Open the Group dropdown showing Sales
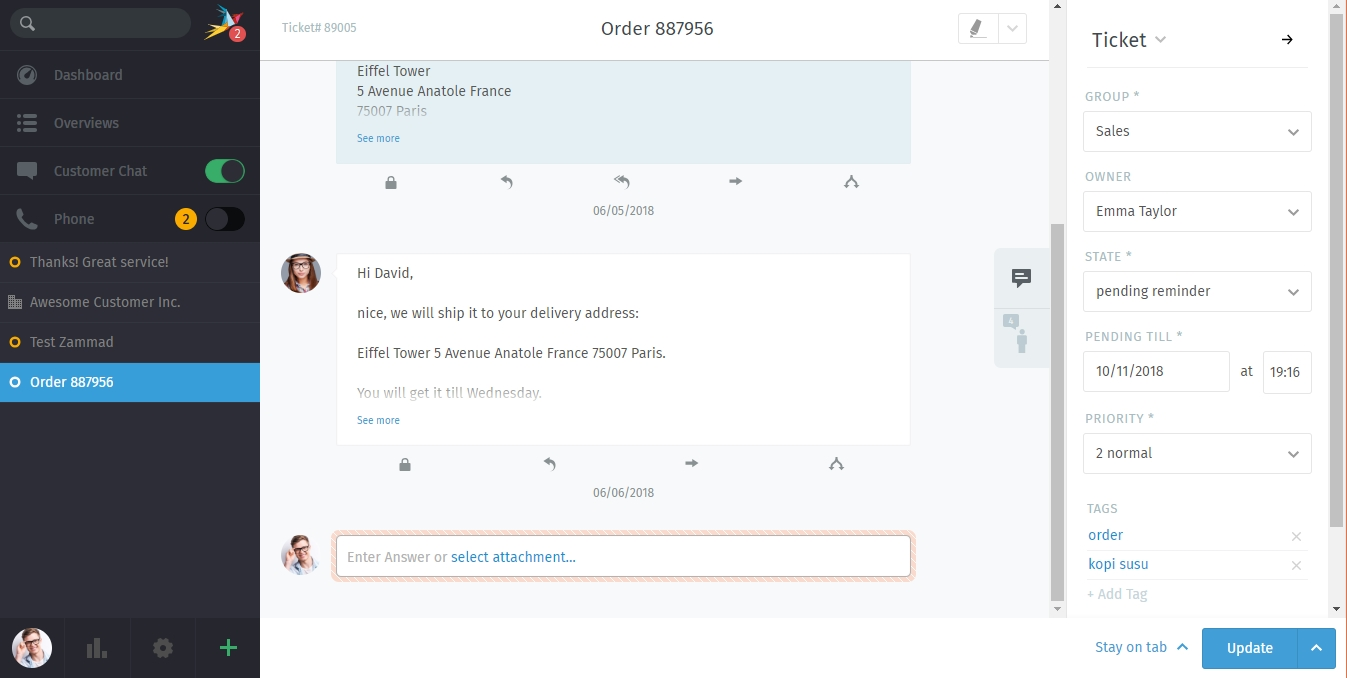 click(1197, 131)
